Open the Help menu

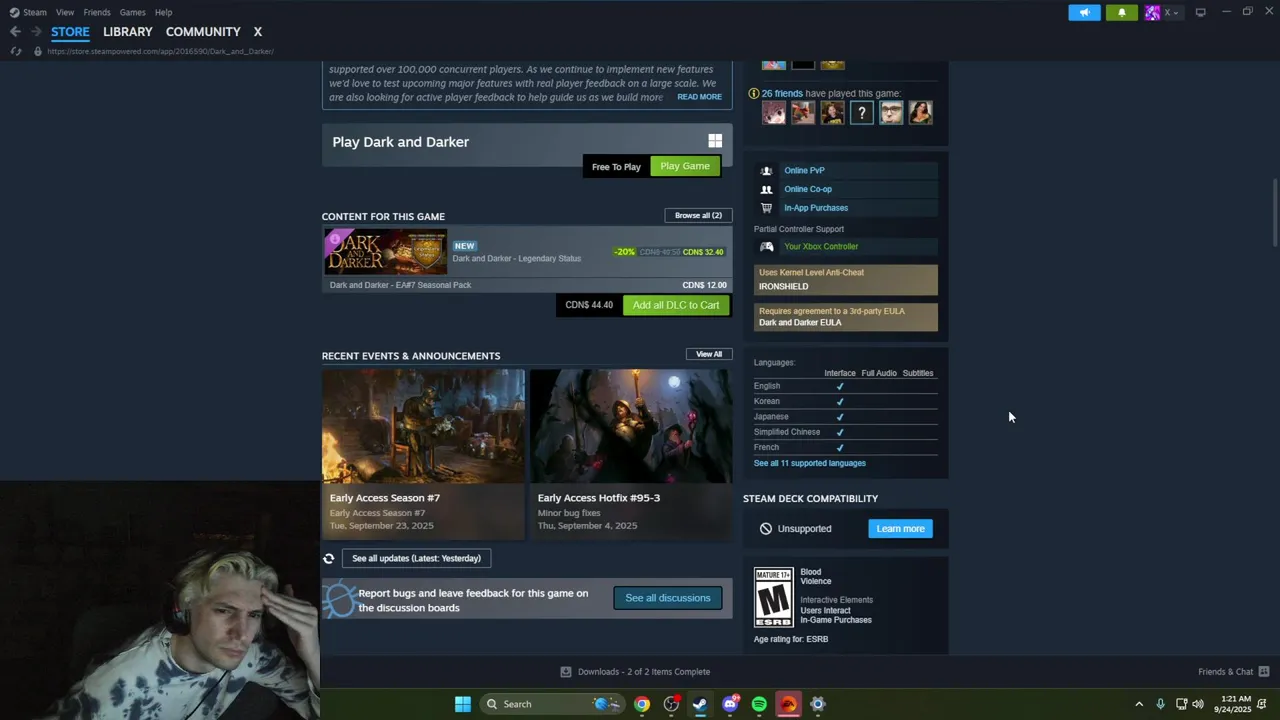(x=163, y=12)
